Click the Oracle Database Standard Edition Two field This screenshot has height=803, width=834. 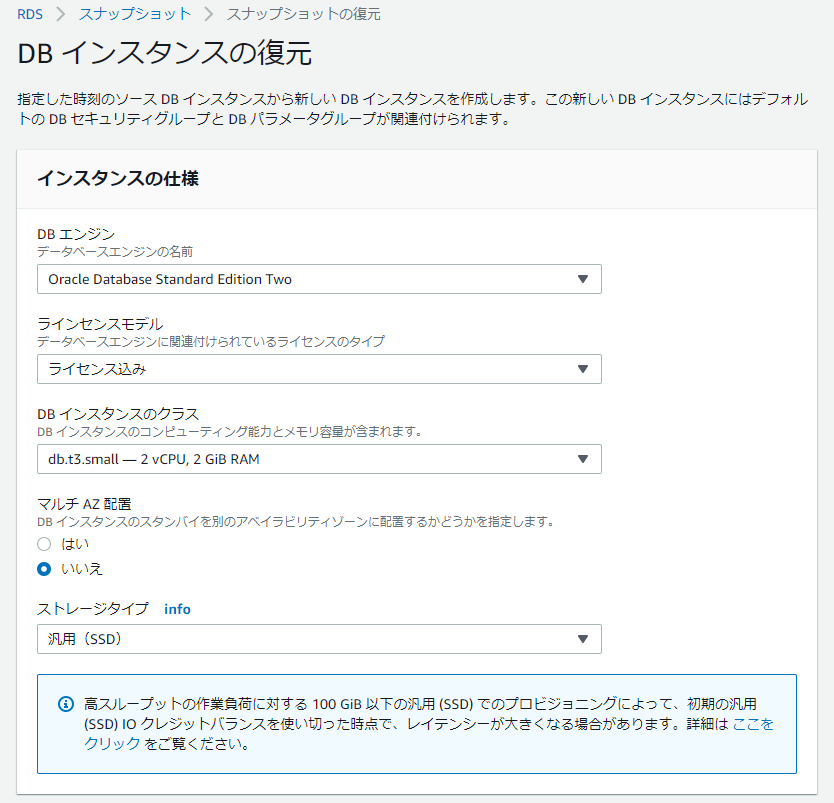click(320, 279)
